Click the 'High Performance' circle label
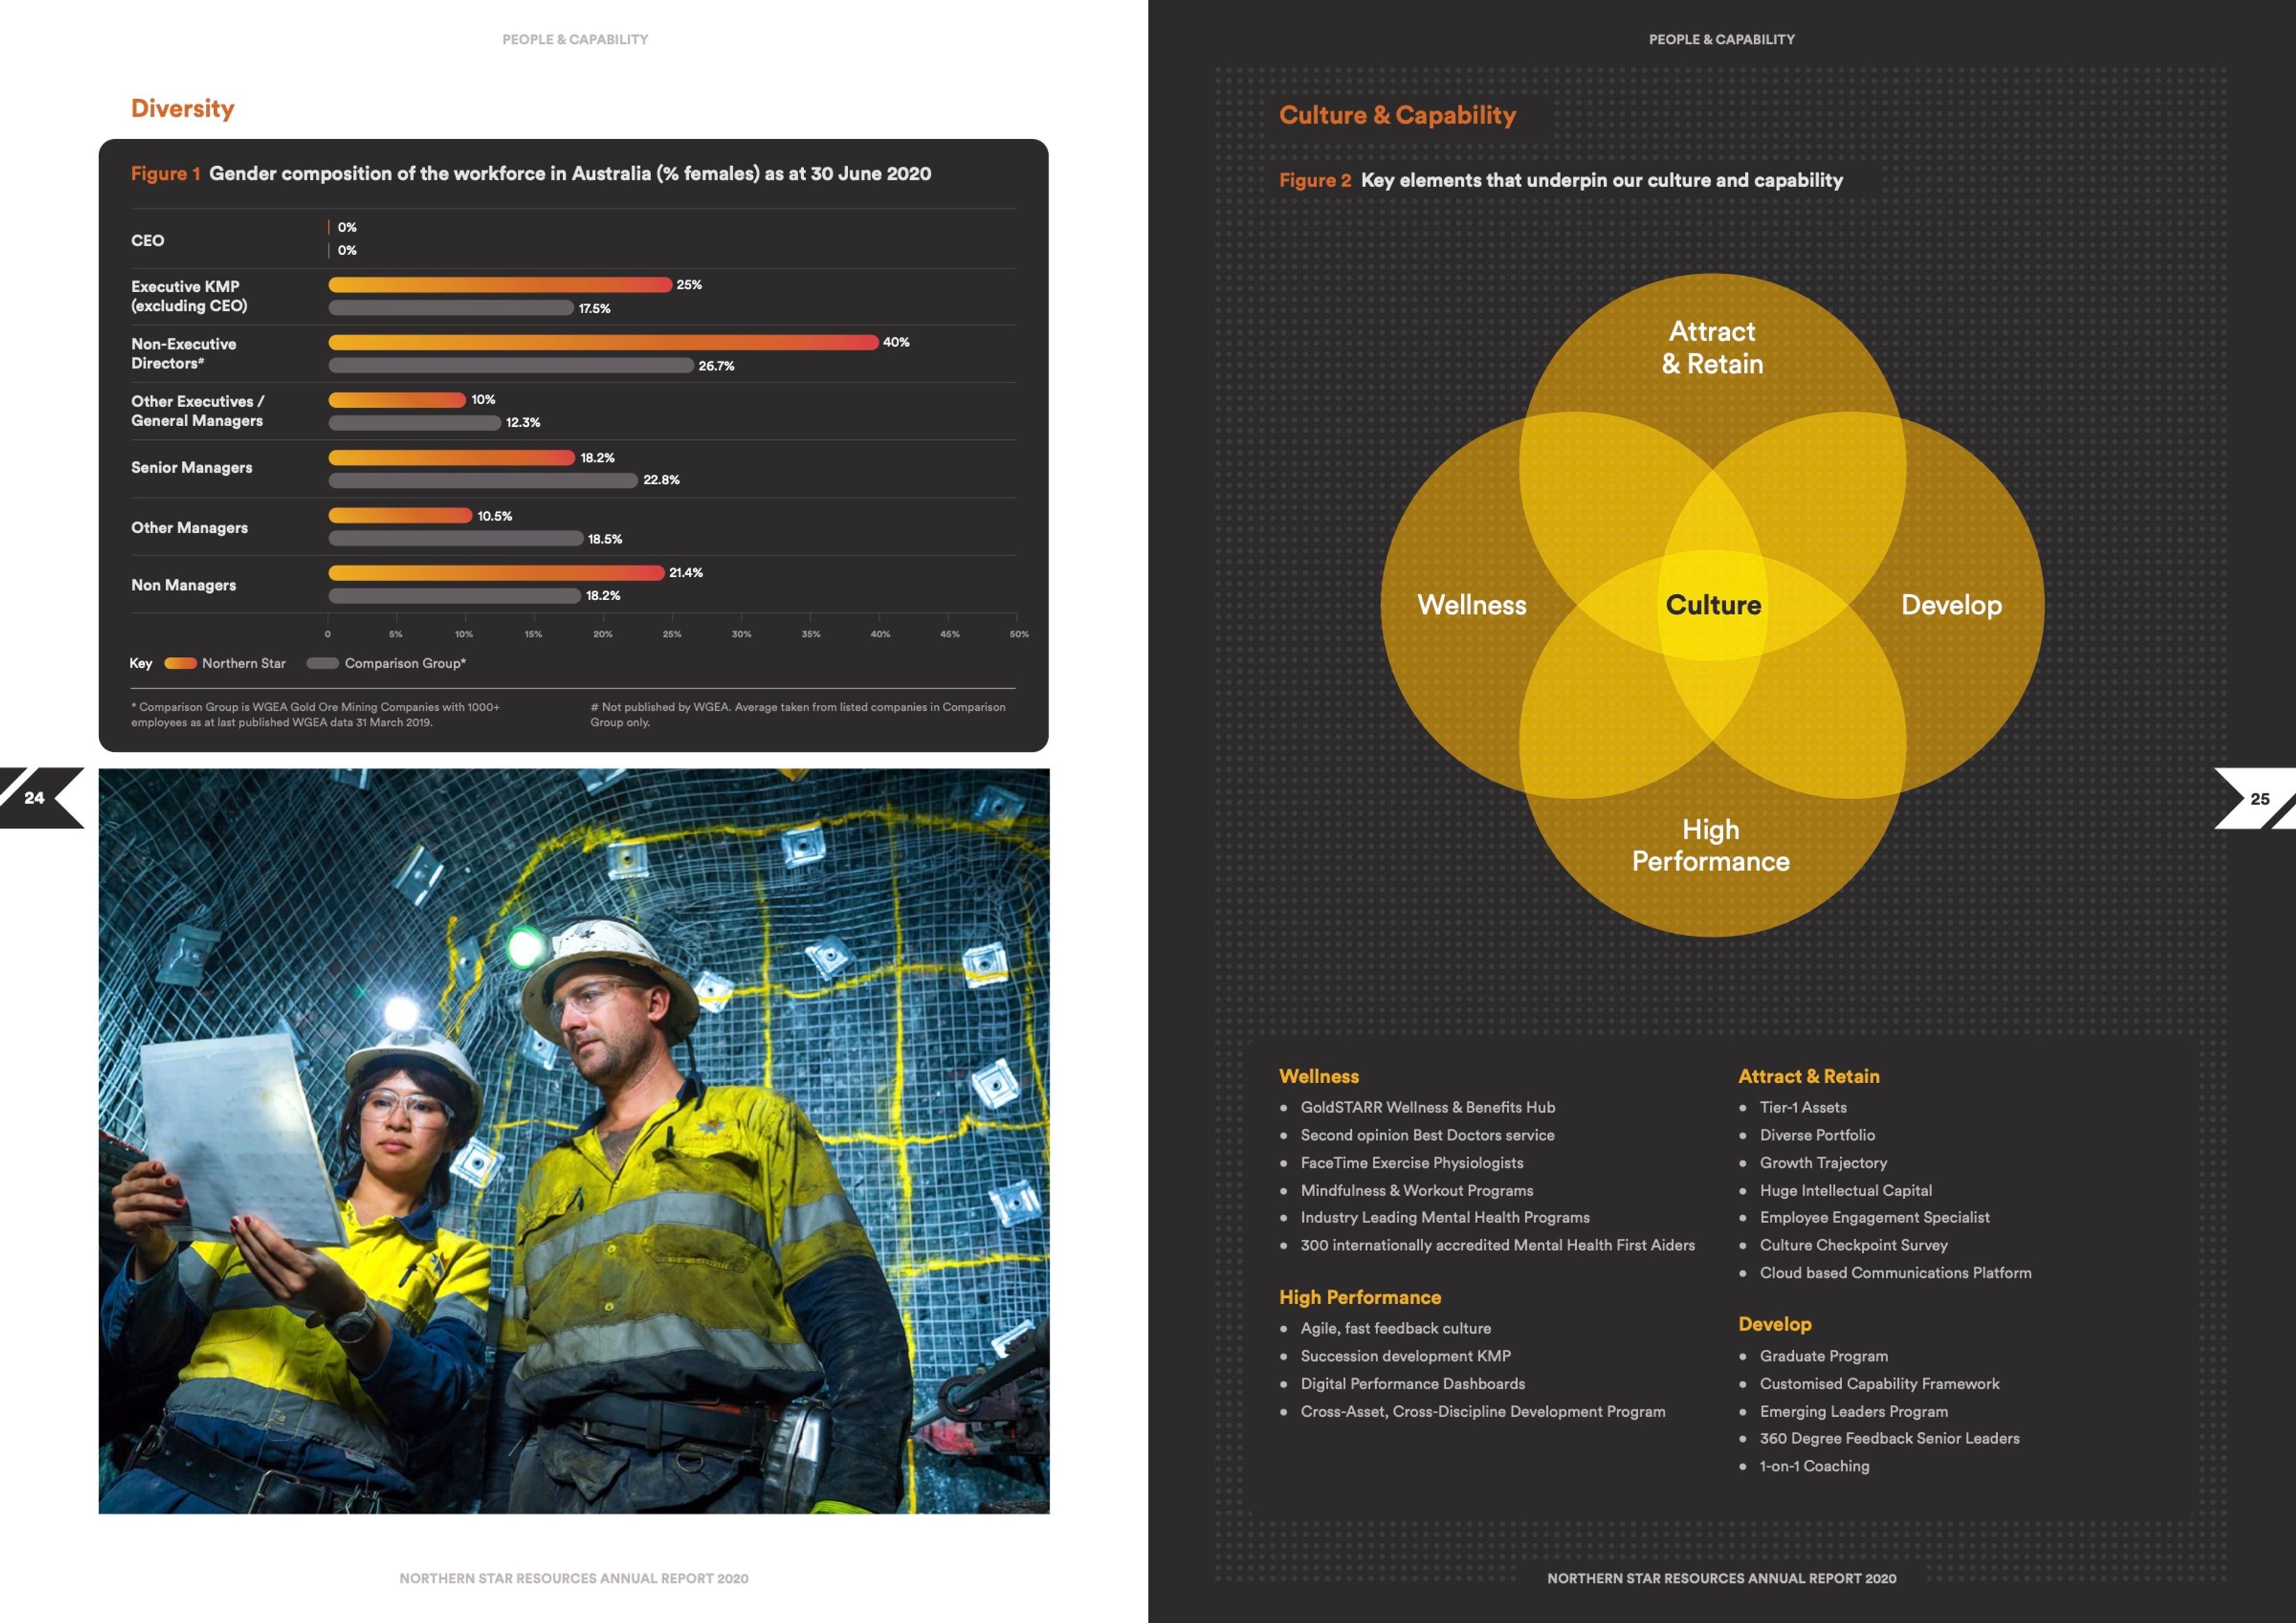Image resolution: width=2296 pixels, height=1623 pixels. click(x=1711, y=846)
